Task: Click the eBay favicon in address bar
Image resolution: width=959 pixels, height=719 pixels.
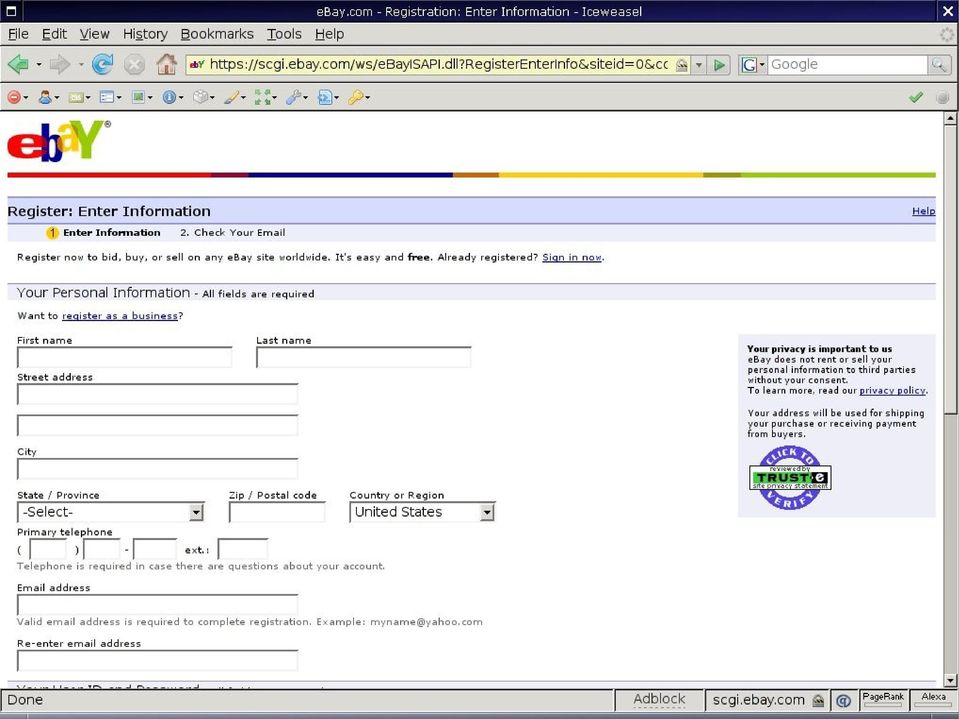Action: [197, 64]
